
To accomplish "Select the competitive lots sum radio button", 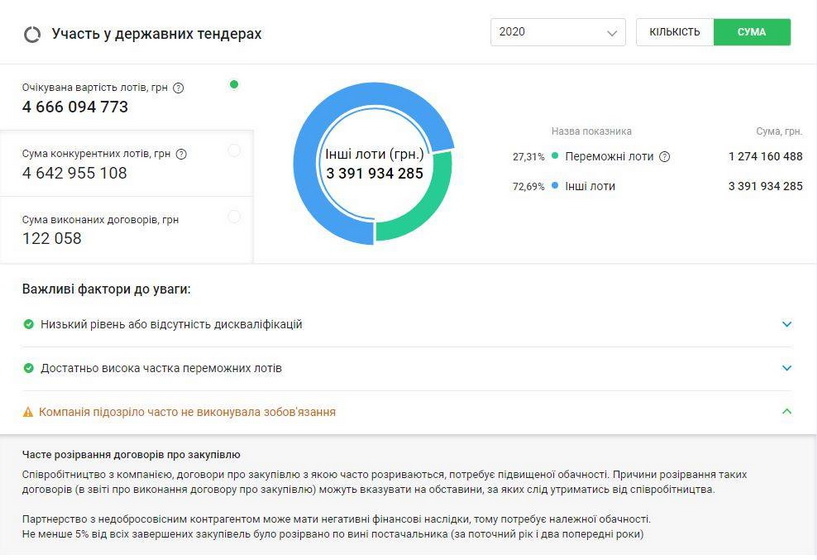I will click(234, 151).
